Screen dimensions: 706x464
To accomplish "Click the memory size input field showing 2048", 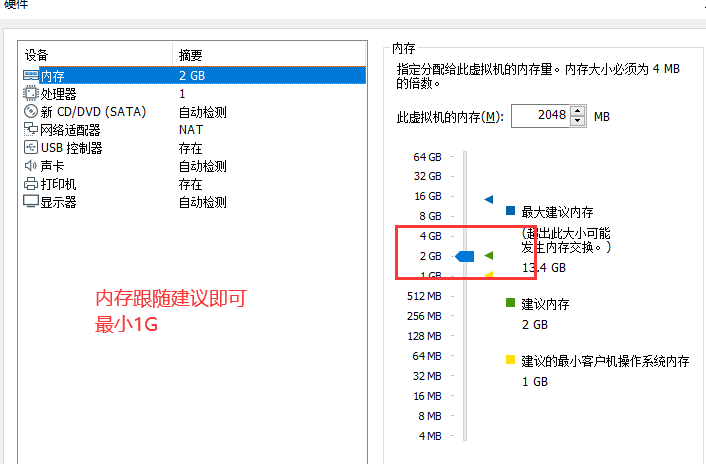I will coord(540,116).
